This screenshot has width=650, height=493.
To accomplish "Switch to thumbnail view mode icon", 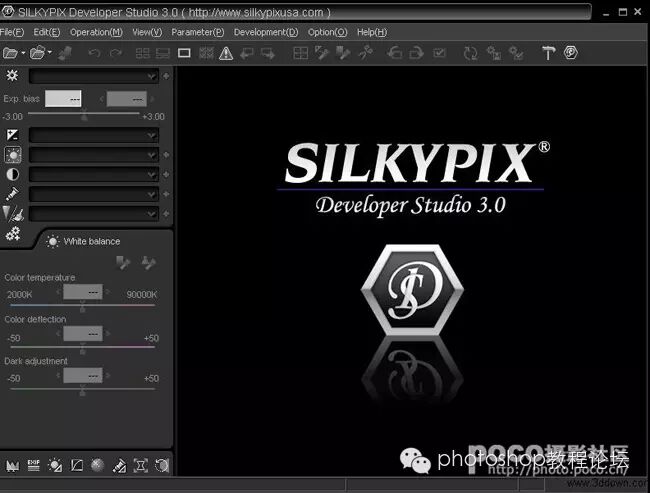I will pyautogui.click(x=143, y=53).
